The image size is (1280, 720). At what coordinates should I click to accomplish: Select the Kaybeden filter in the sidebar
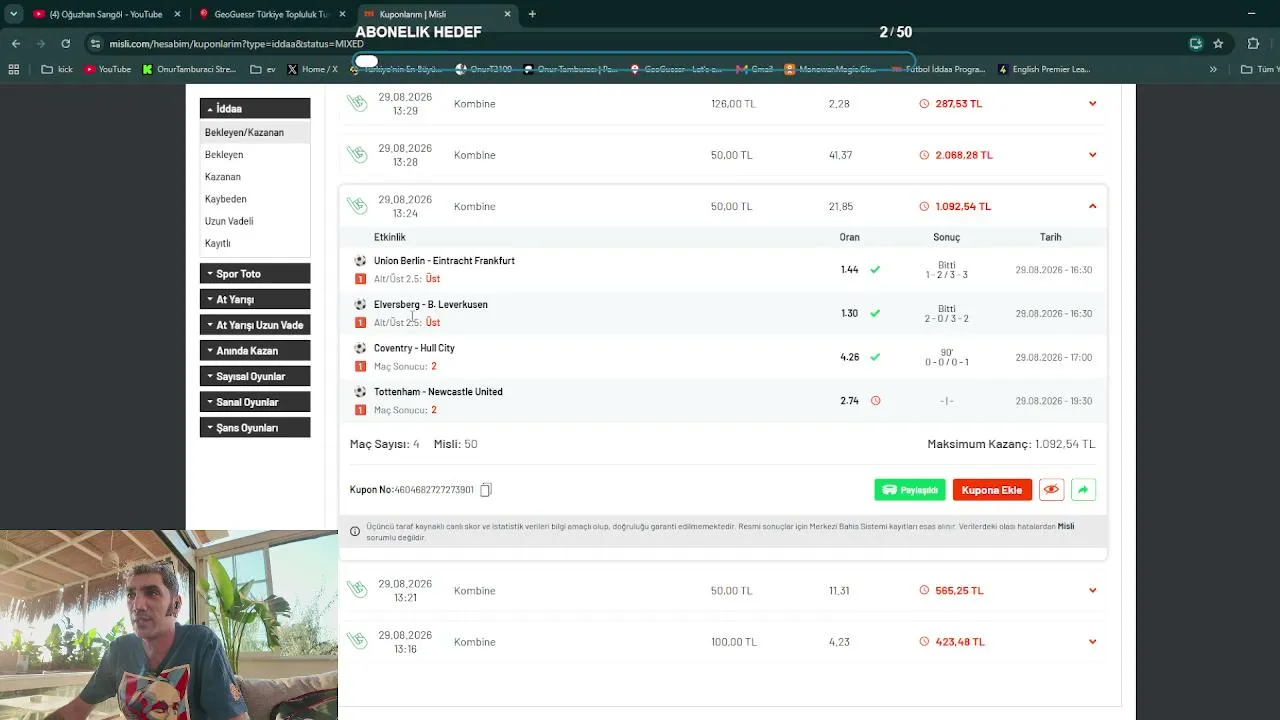coord(226,199)
